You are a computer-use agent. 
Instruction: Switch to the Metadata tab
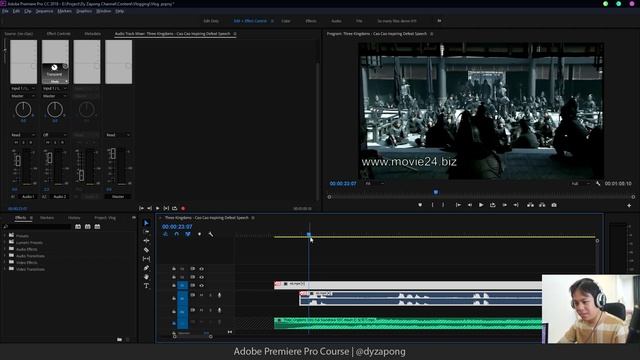click(x=93, y=33)
